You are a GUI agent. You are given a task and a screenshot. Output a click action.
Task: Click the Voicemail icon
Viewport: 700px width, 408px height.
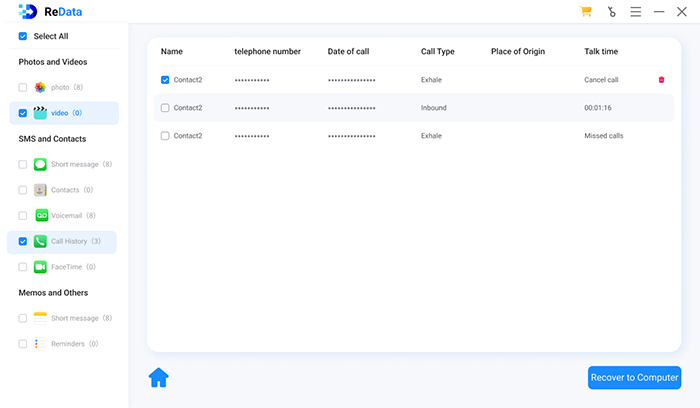[41, 215]
